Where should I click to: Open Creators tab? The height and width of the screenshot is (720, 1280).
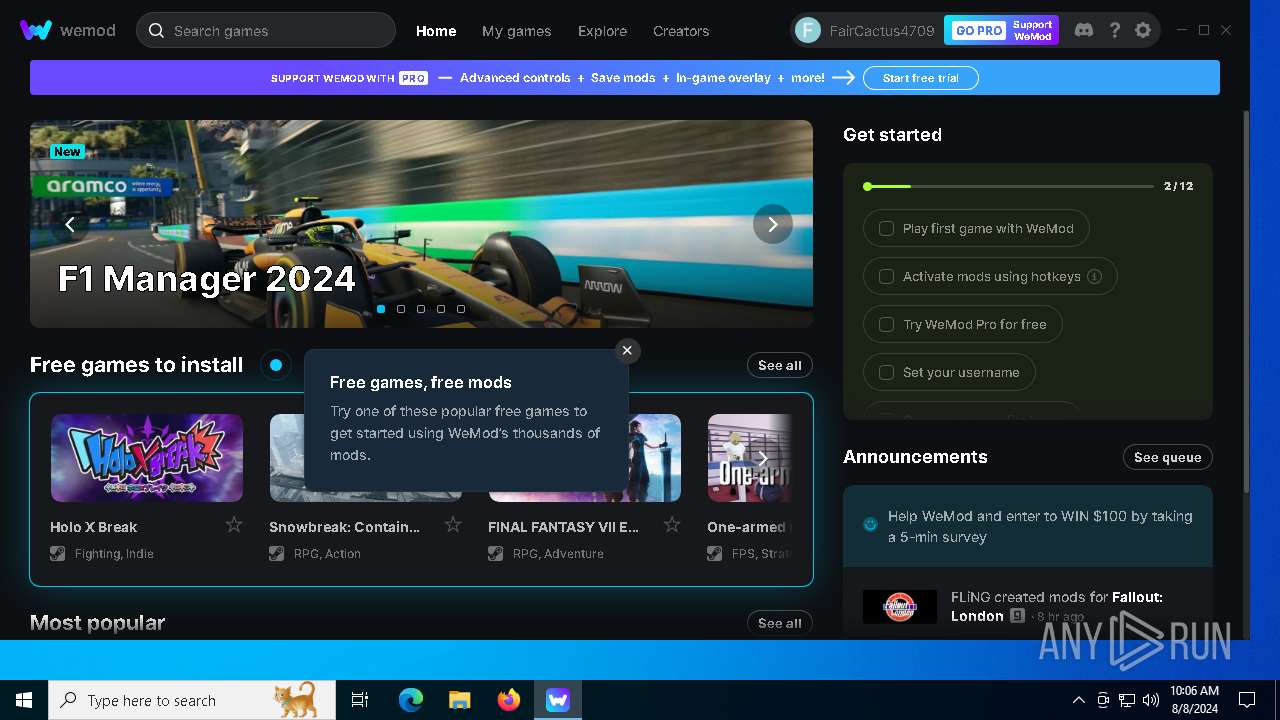coord(681,31)
